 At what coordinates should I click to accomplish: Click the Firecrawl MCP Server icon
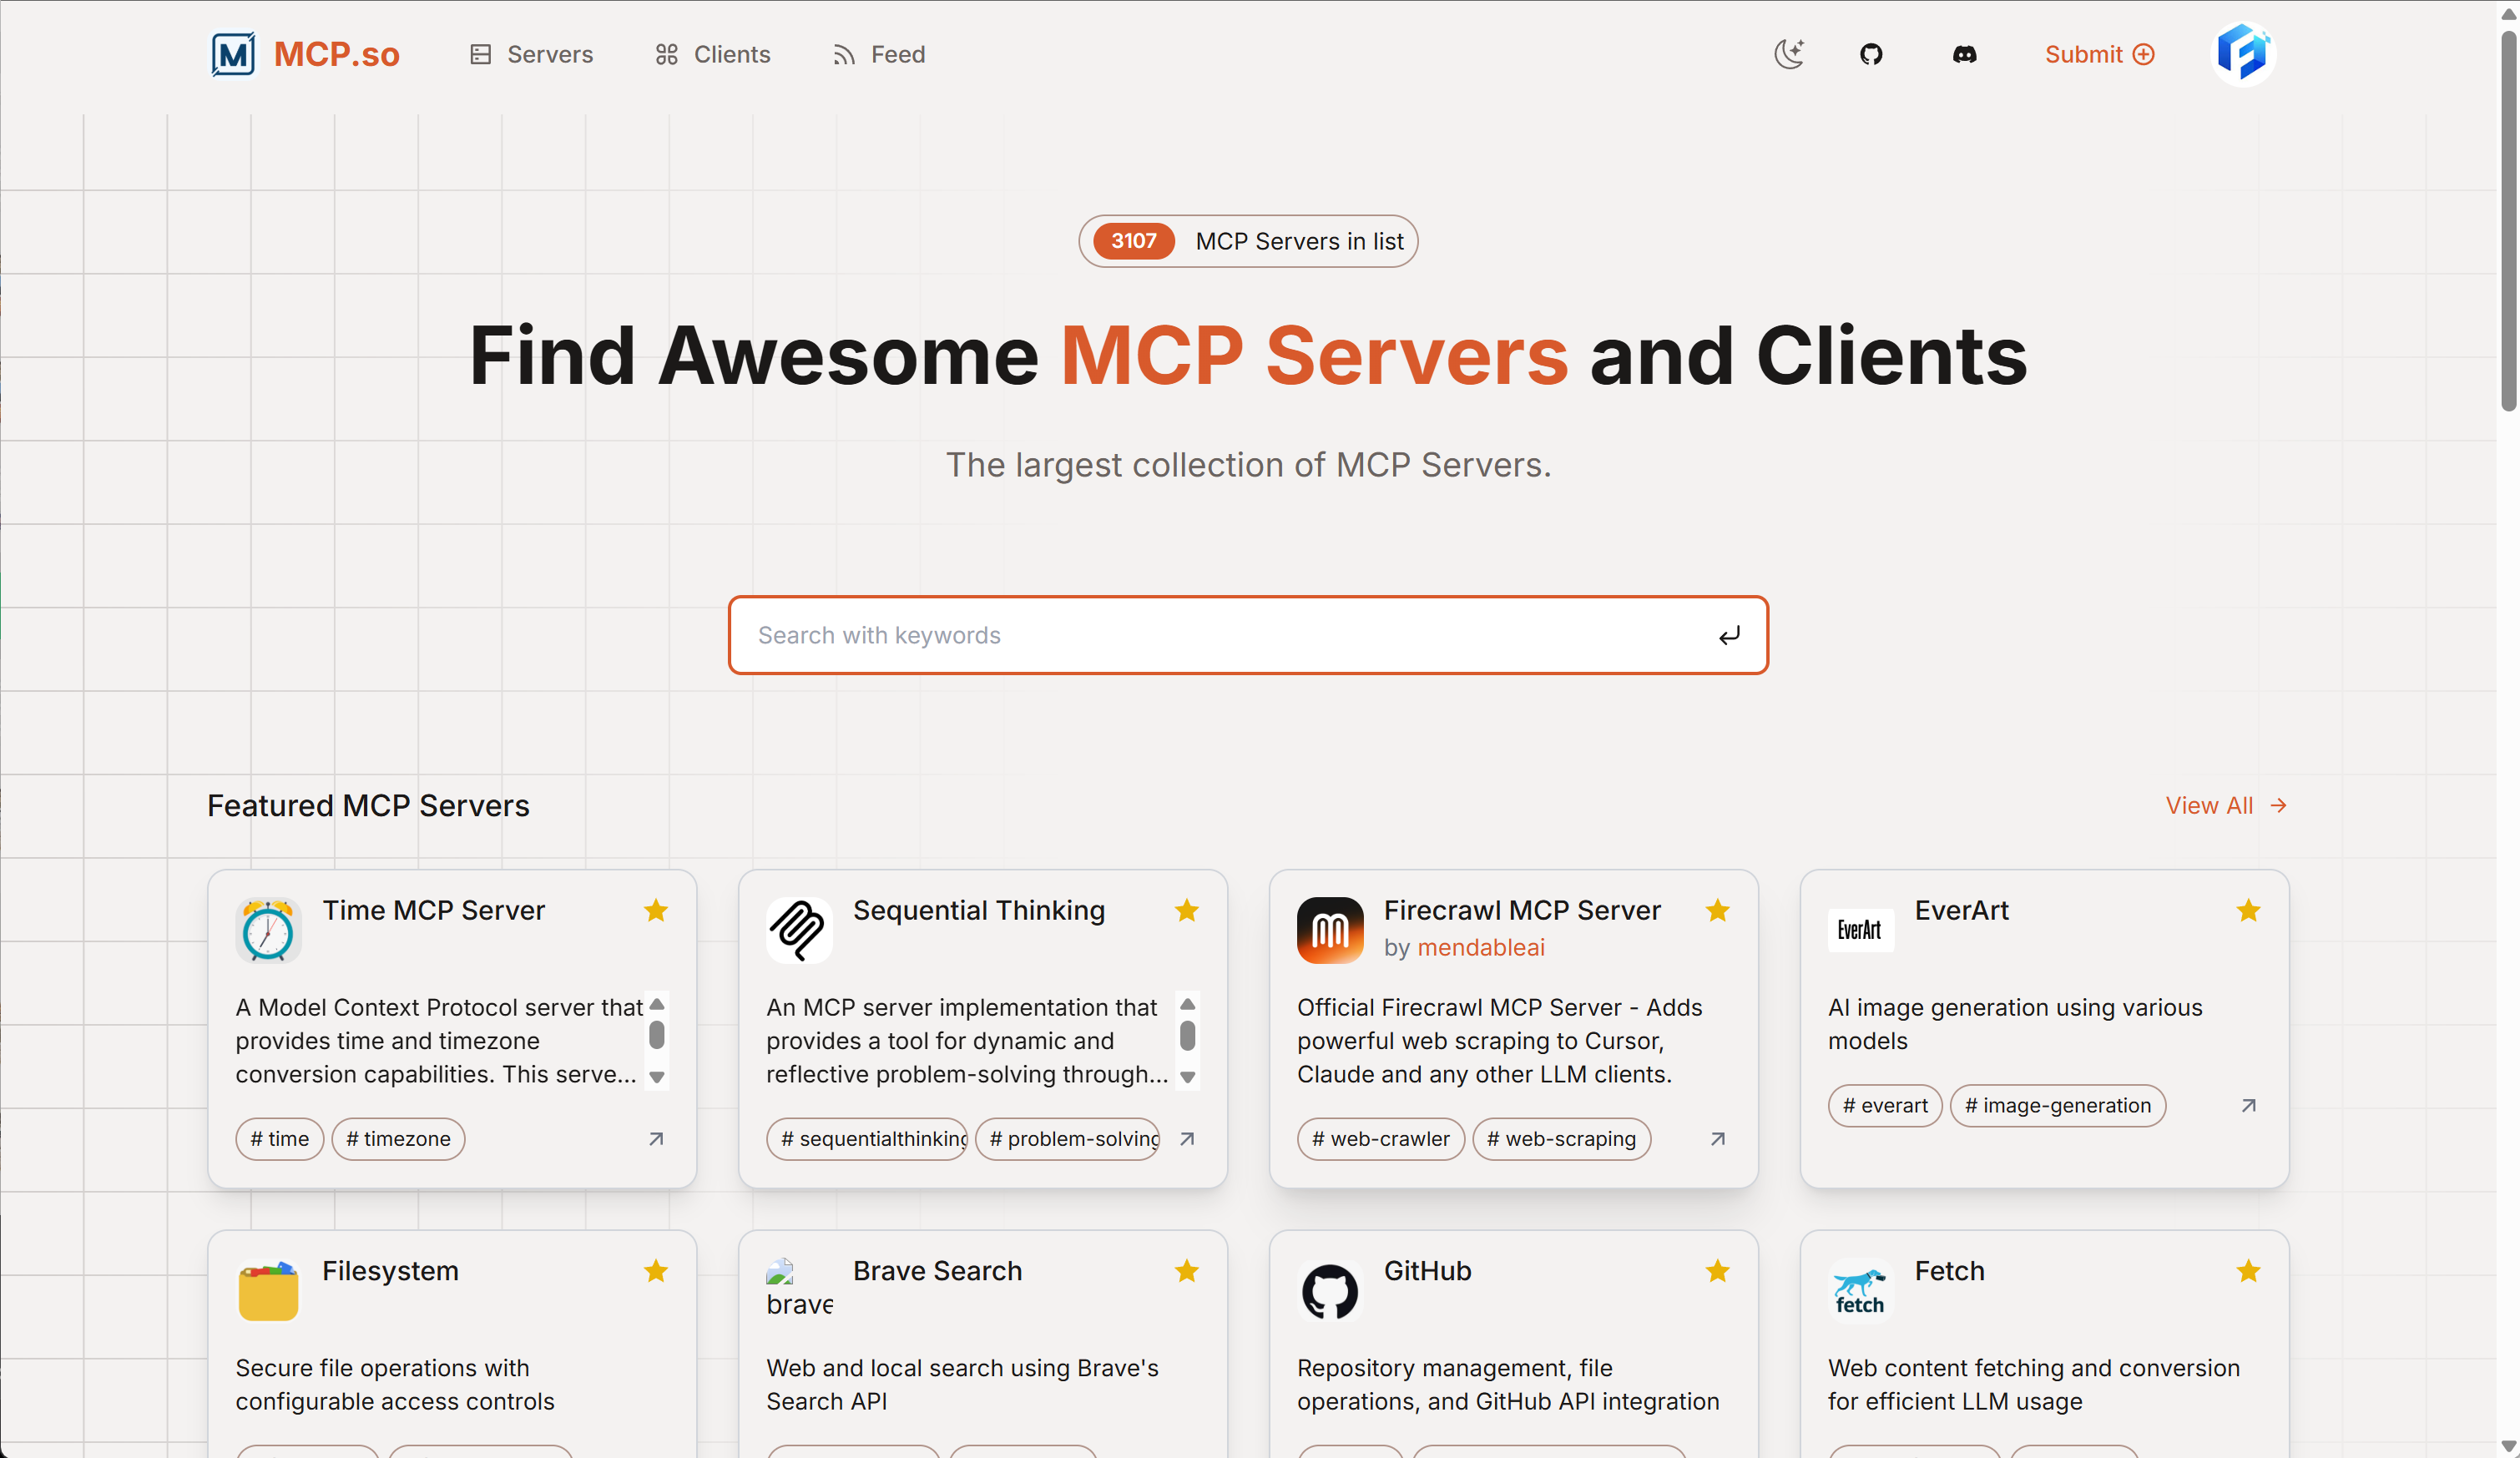[1330, 930]
